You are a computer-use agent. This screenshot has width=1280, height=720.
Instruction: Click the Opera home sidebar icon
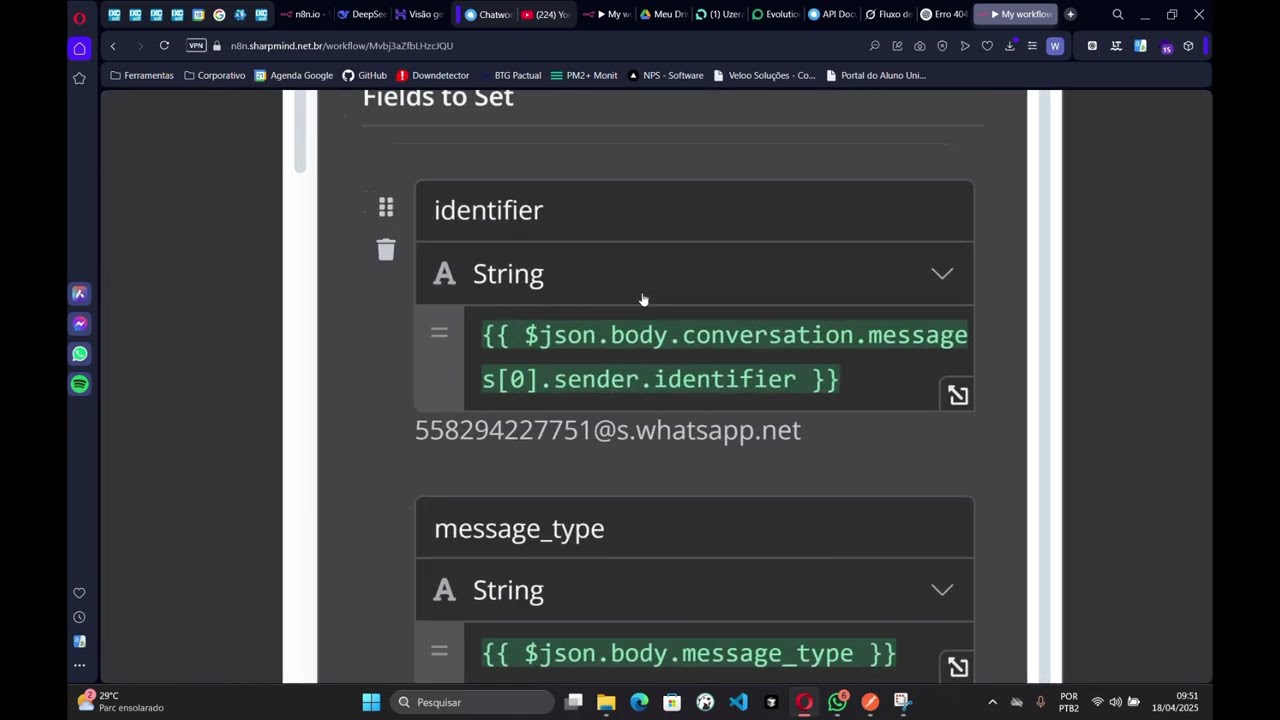[x=79, y=48]
